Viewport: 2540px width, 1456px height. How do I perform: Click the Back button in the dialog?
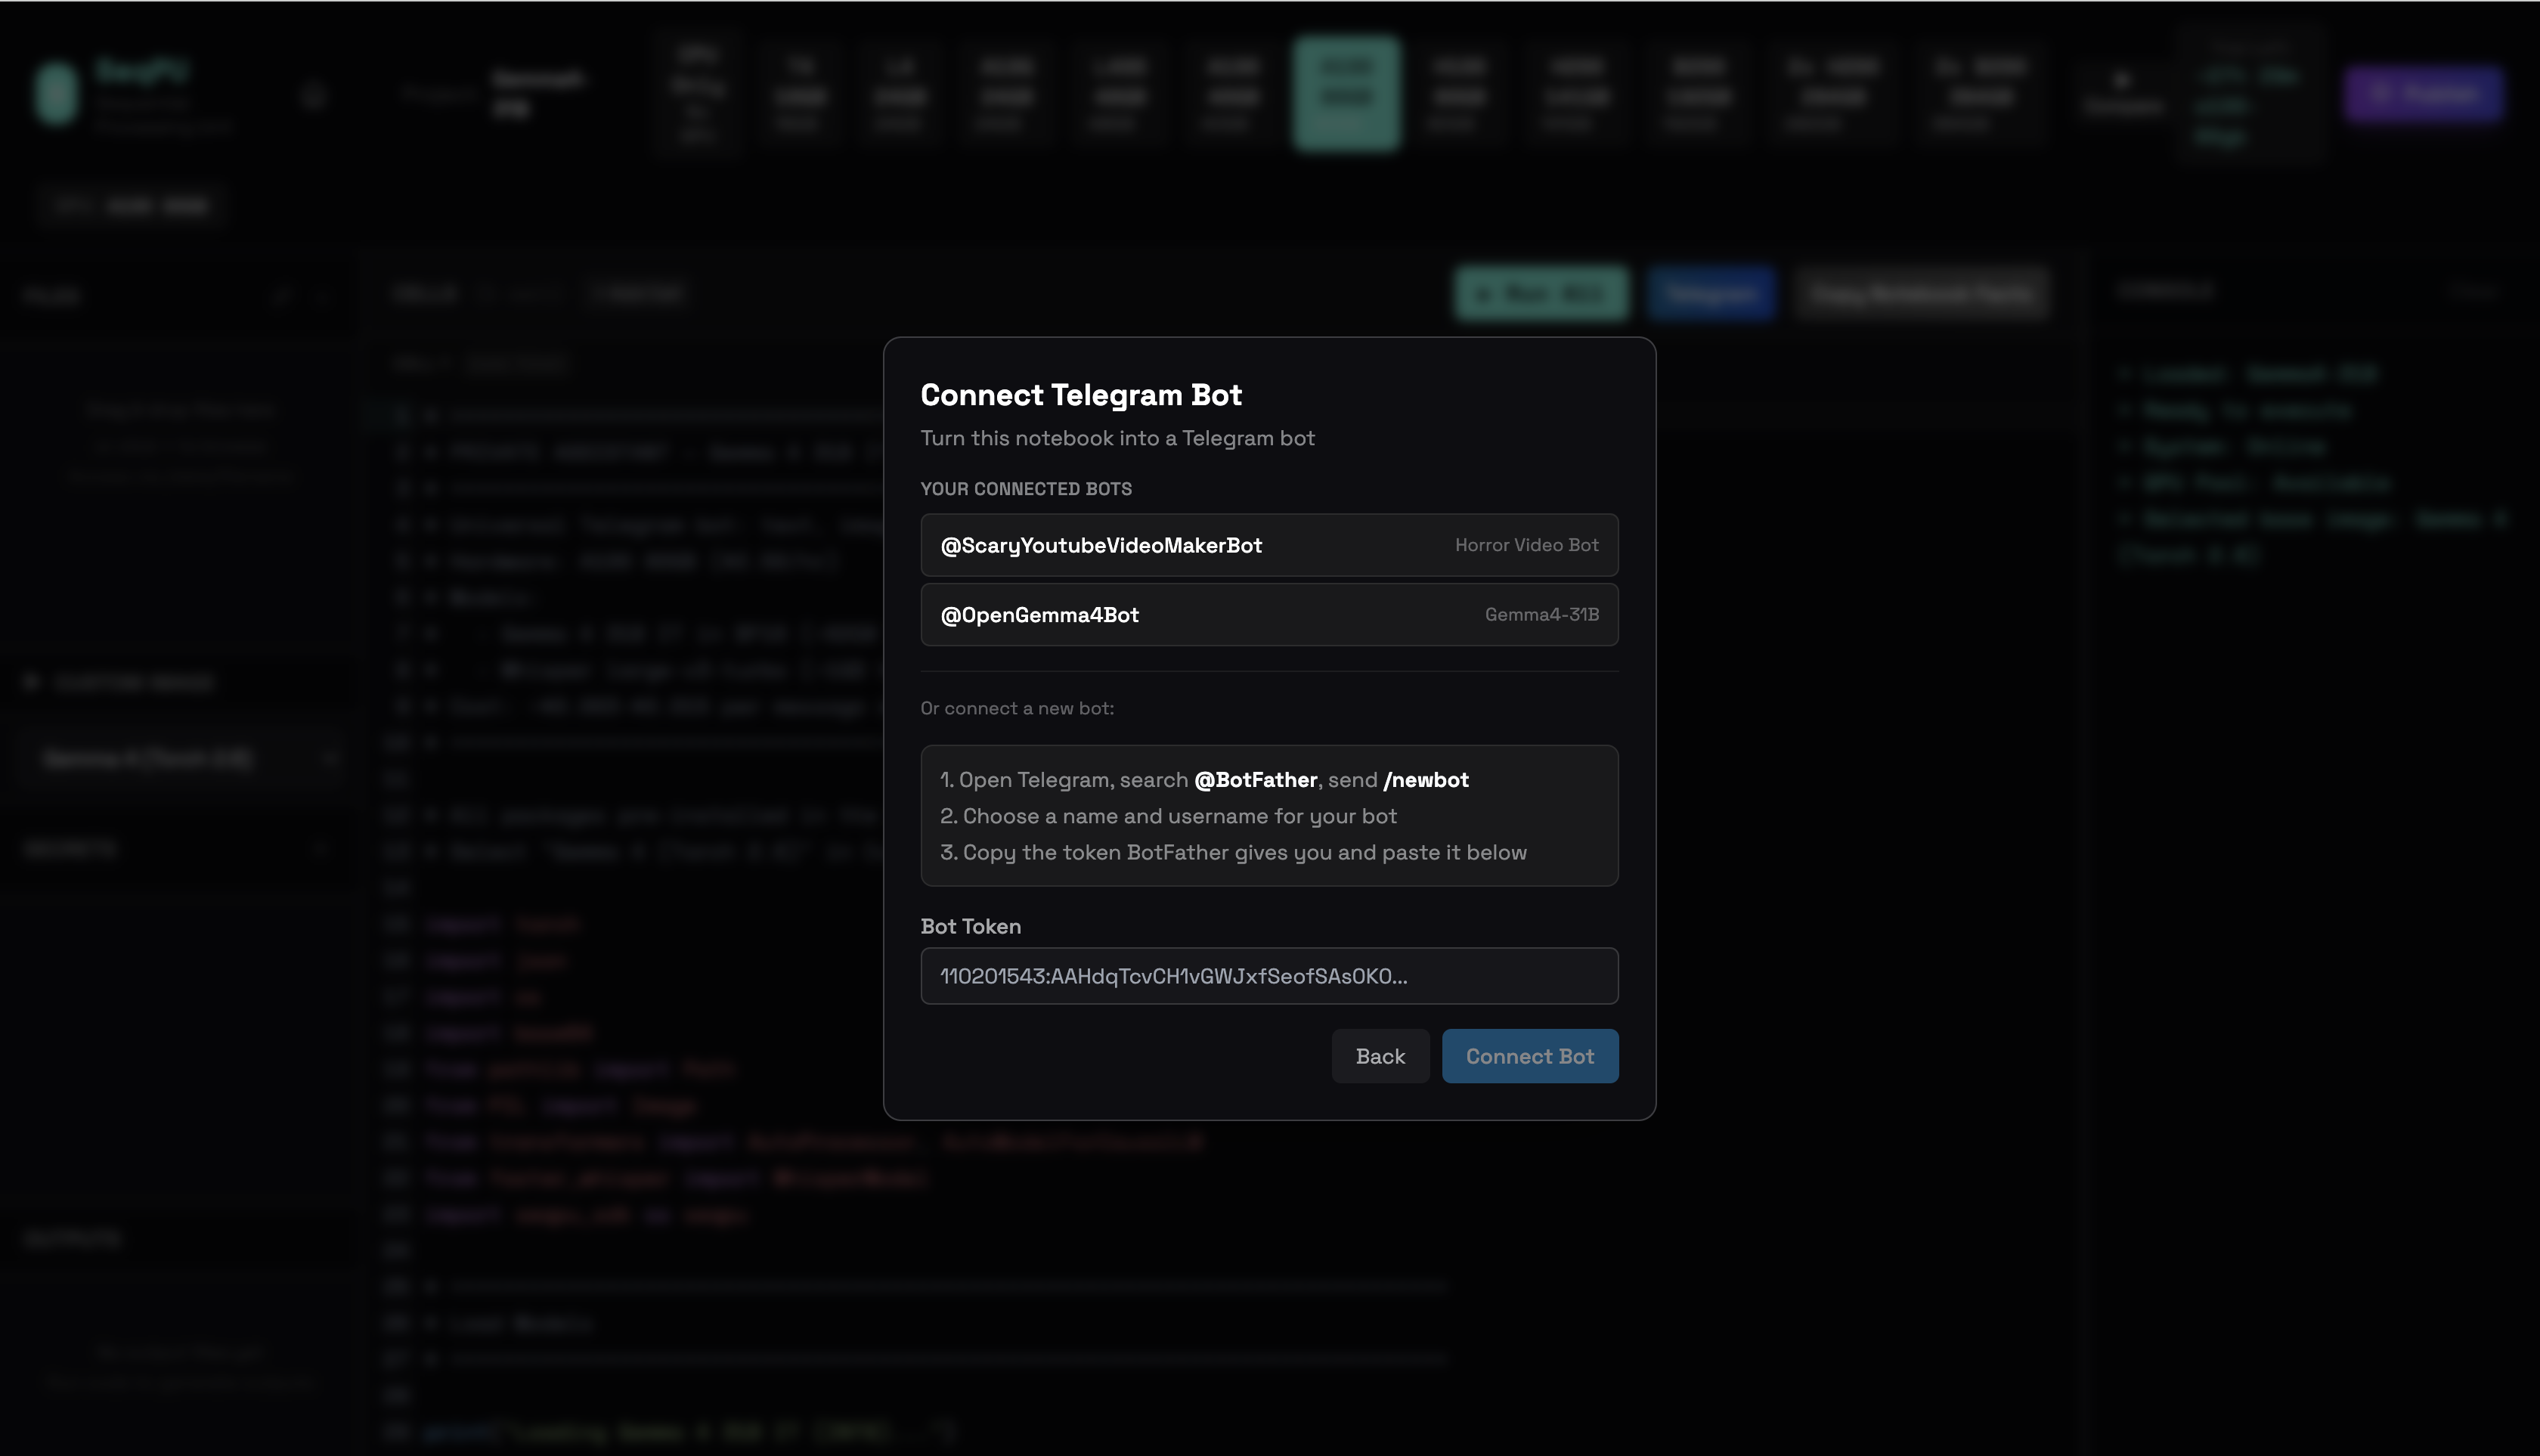1380,1056
